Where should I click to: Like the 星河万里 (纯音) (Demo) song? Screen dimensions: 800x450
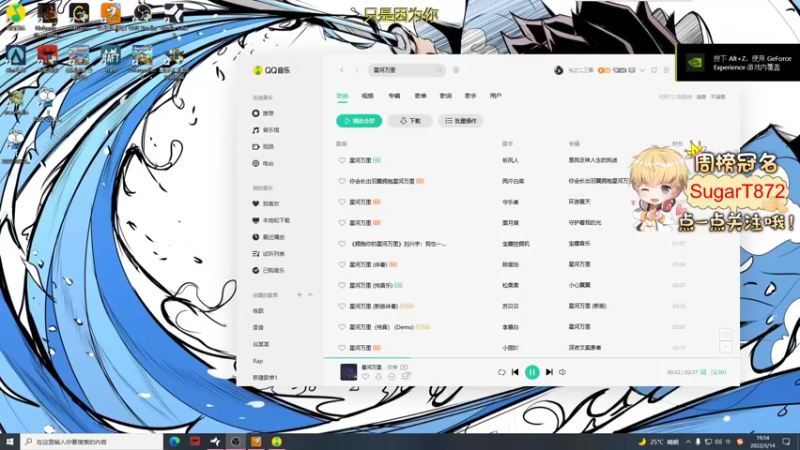coord(342,327)
